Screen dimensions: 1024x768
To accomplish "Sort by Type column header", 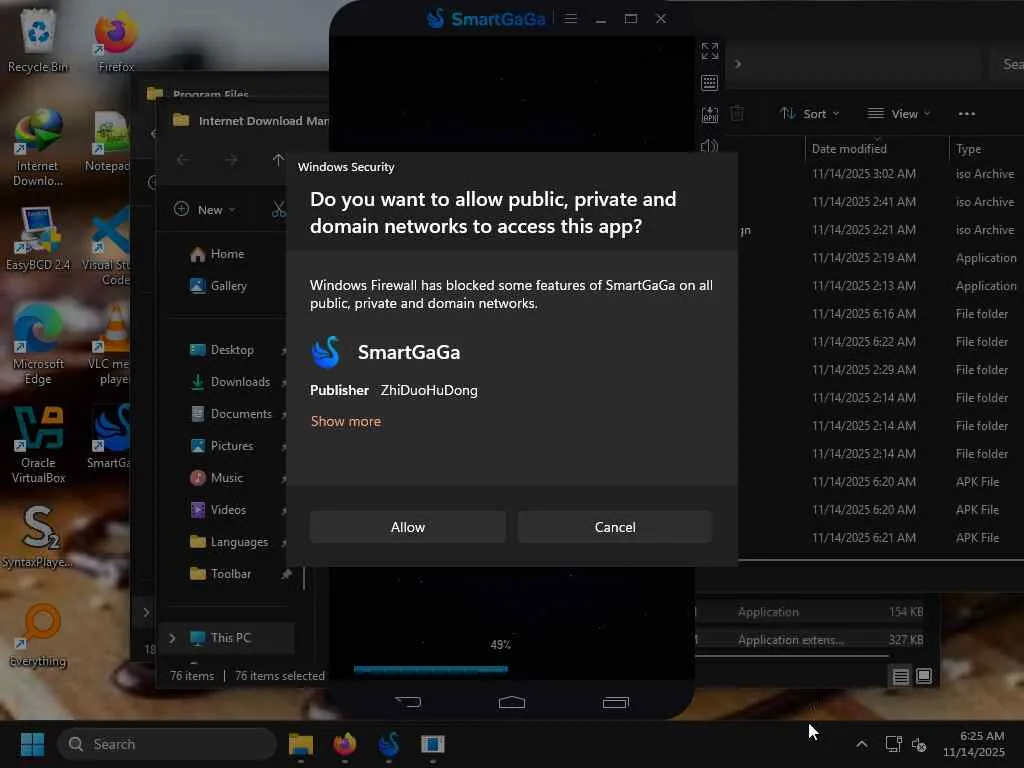I will (x=968, y=149).
